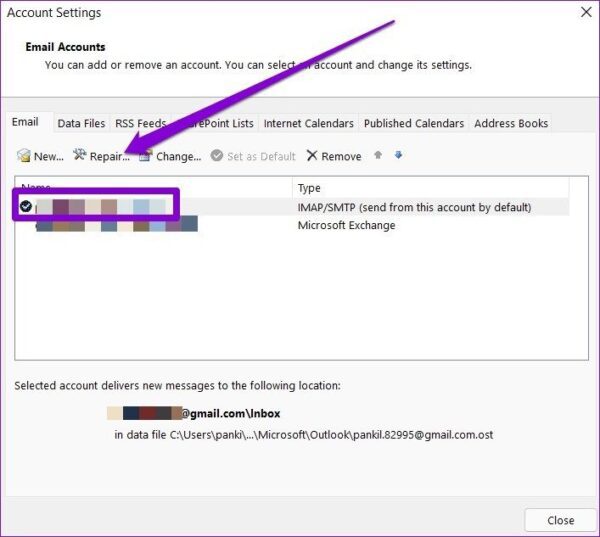This screenshot has width=600, height=537.
Task: Move account down with blue arrow
Action: [x=398, y=155]
